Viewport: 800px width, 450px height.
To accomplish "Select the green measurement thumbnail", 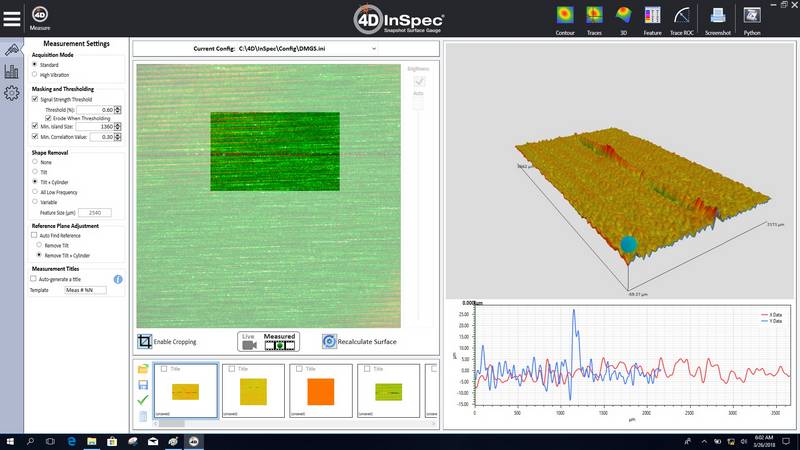I will [388, 391].
